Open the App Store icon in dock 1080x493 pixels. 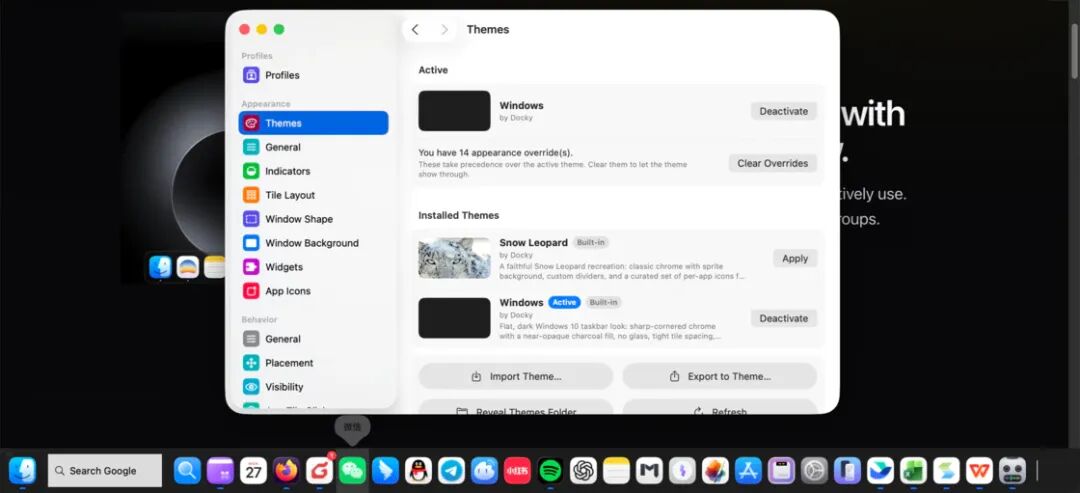pos(748,471)
